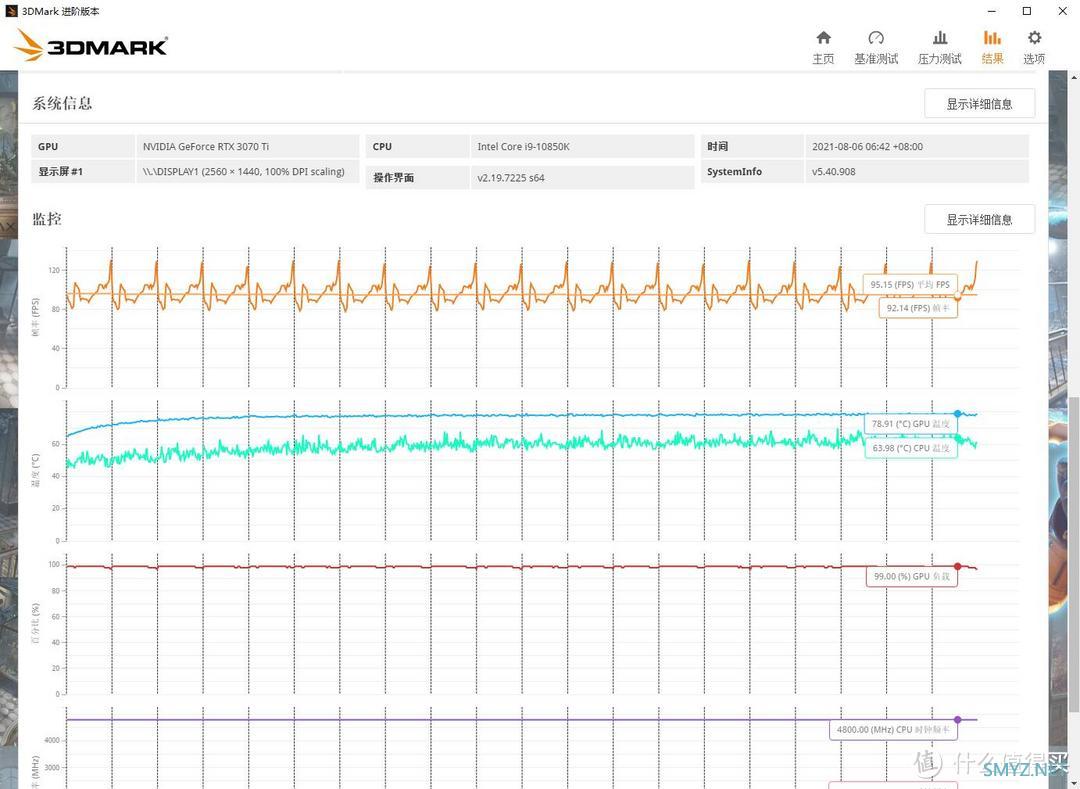Open the Home (主页) icon
1080x789 pixels.
[x=823, y=38]
